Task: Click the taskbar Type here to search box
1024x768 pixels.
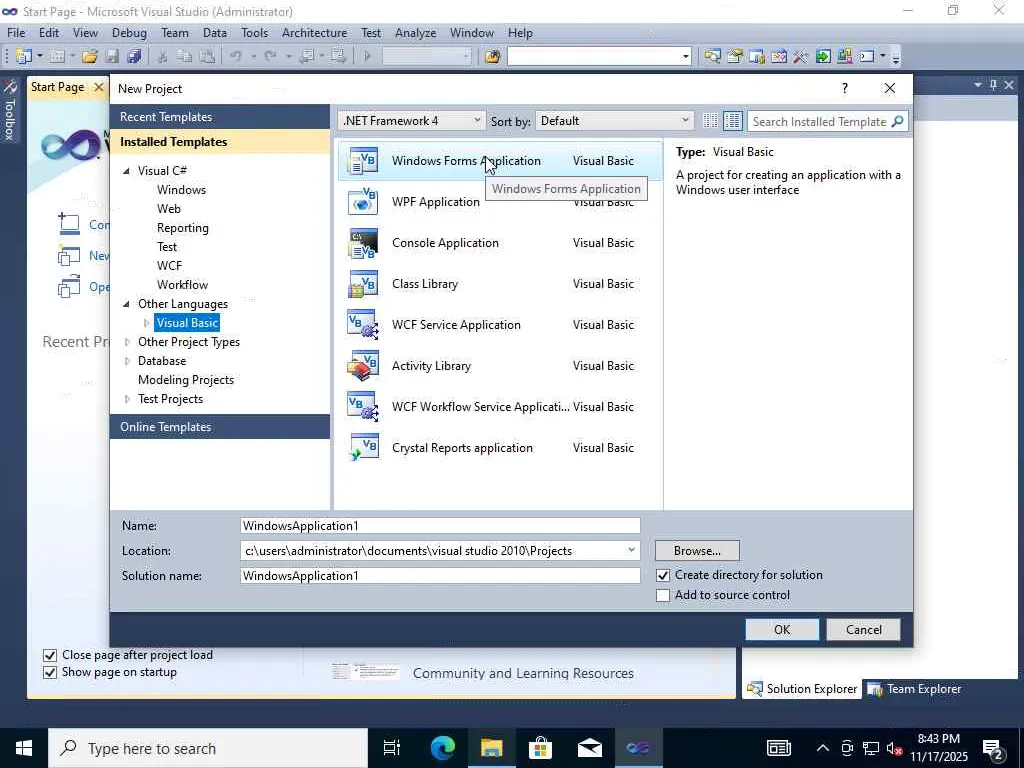Action: click(208, 748)
